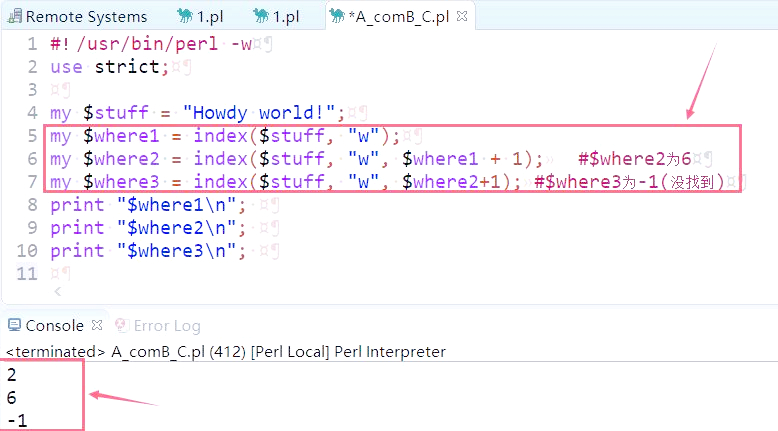Click the comment '#$where2为6'
778x431 pixels.
[635, 159]
